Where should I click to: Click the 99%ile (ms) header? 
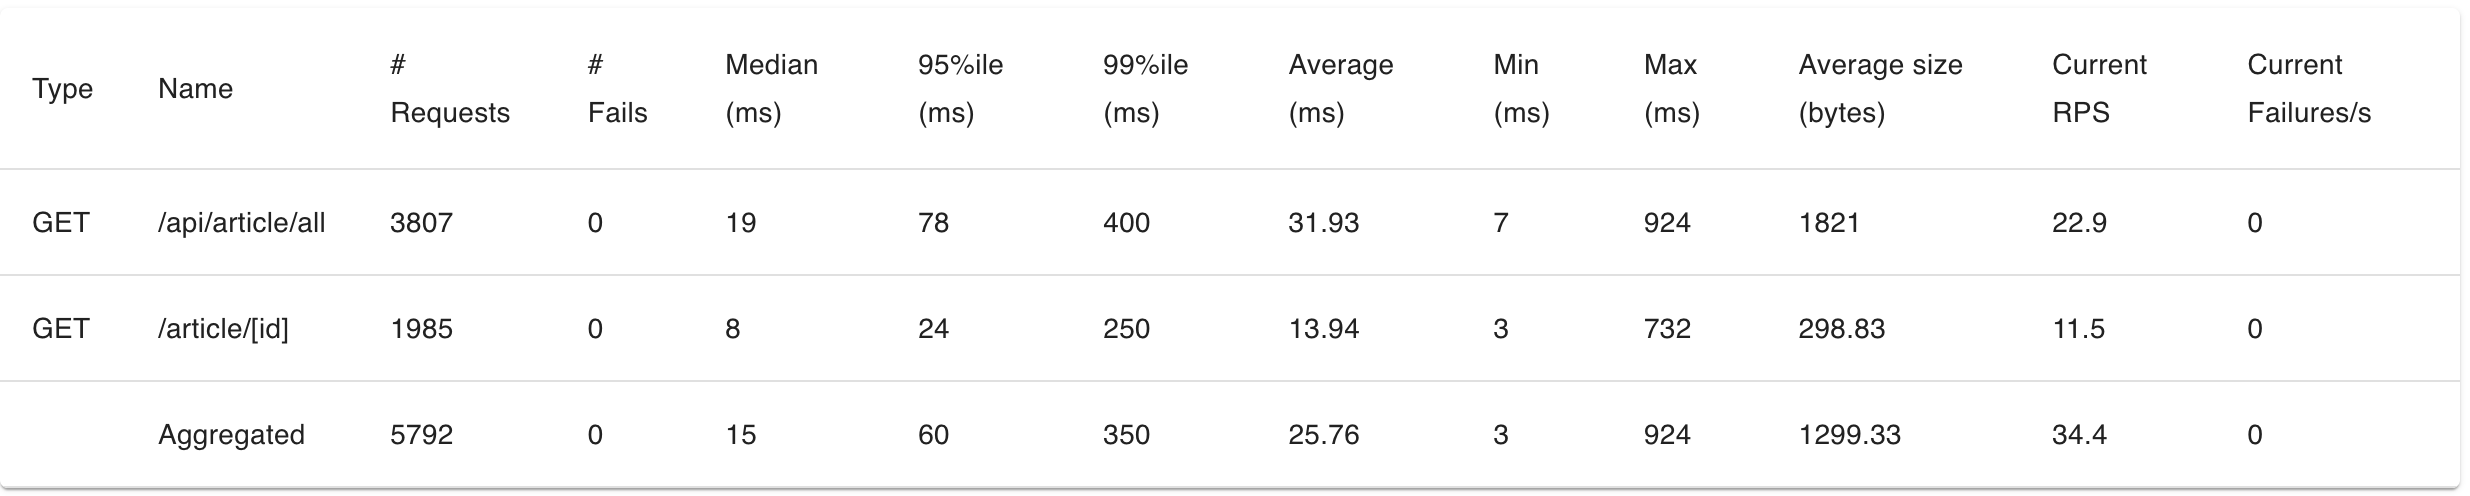pyautogui.click(x=1145, y=89)
